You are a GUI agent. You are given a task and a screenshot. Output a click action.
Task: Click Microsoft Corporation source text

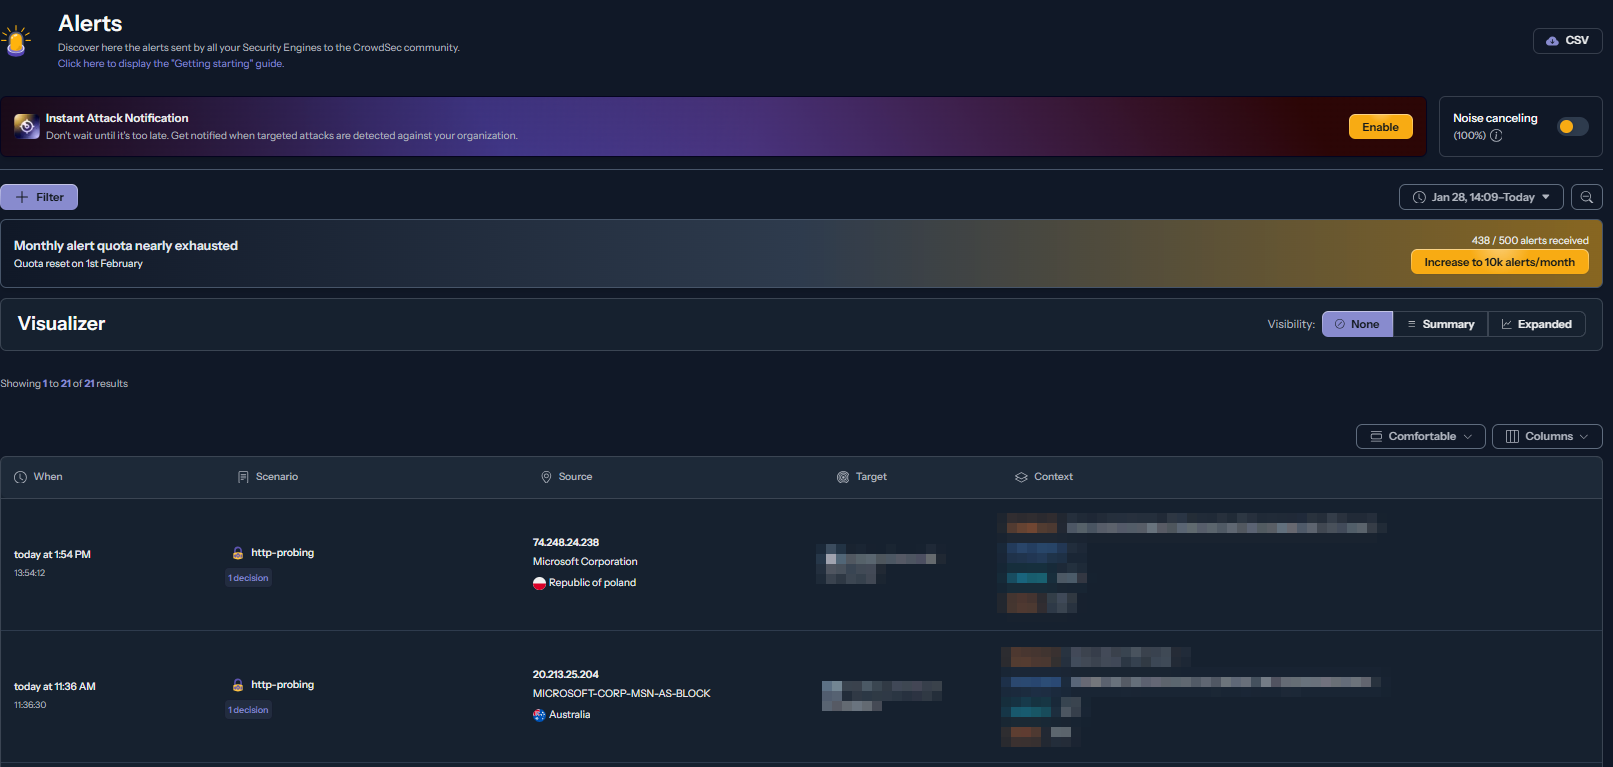point(585,562)
